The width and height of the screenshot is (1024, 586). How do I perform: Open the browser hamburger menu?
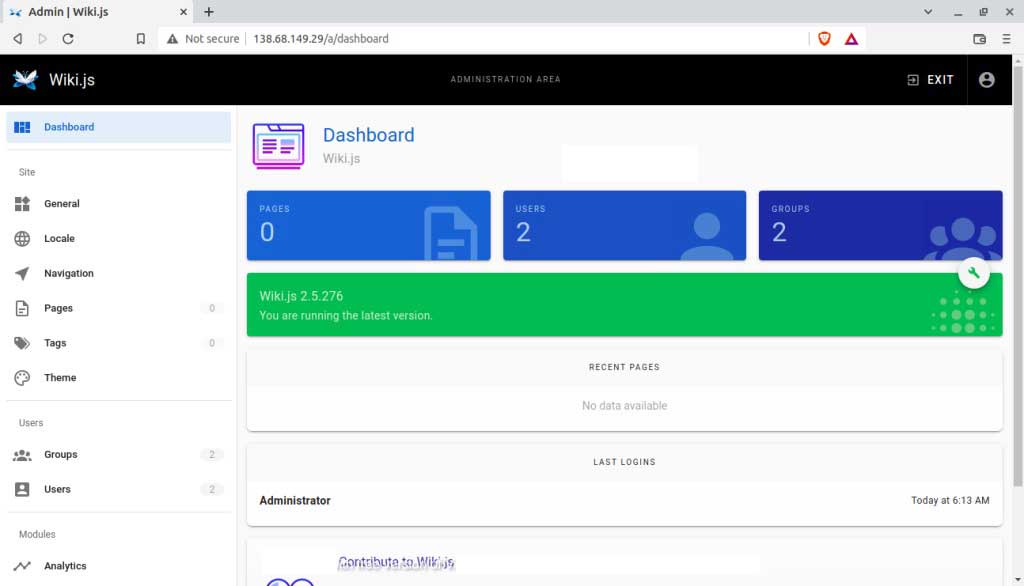tap(1006, 39)
